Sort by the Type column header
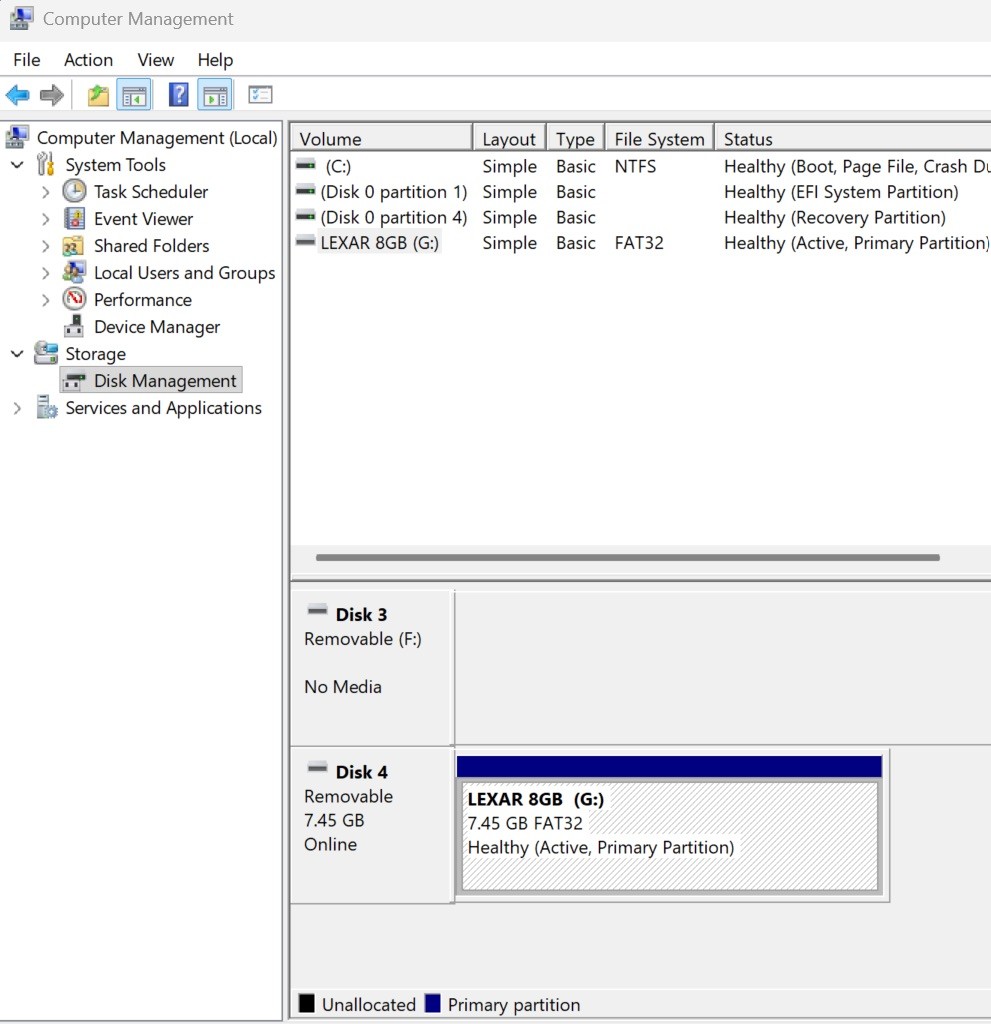The height and width of the screenshot is (1024, 991). tap(576, 138)
